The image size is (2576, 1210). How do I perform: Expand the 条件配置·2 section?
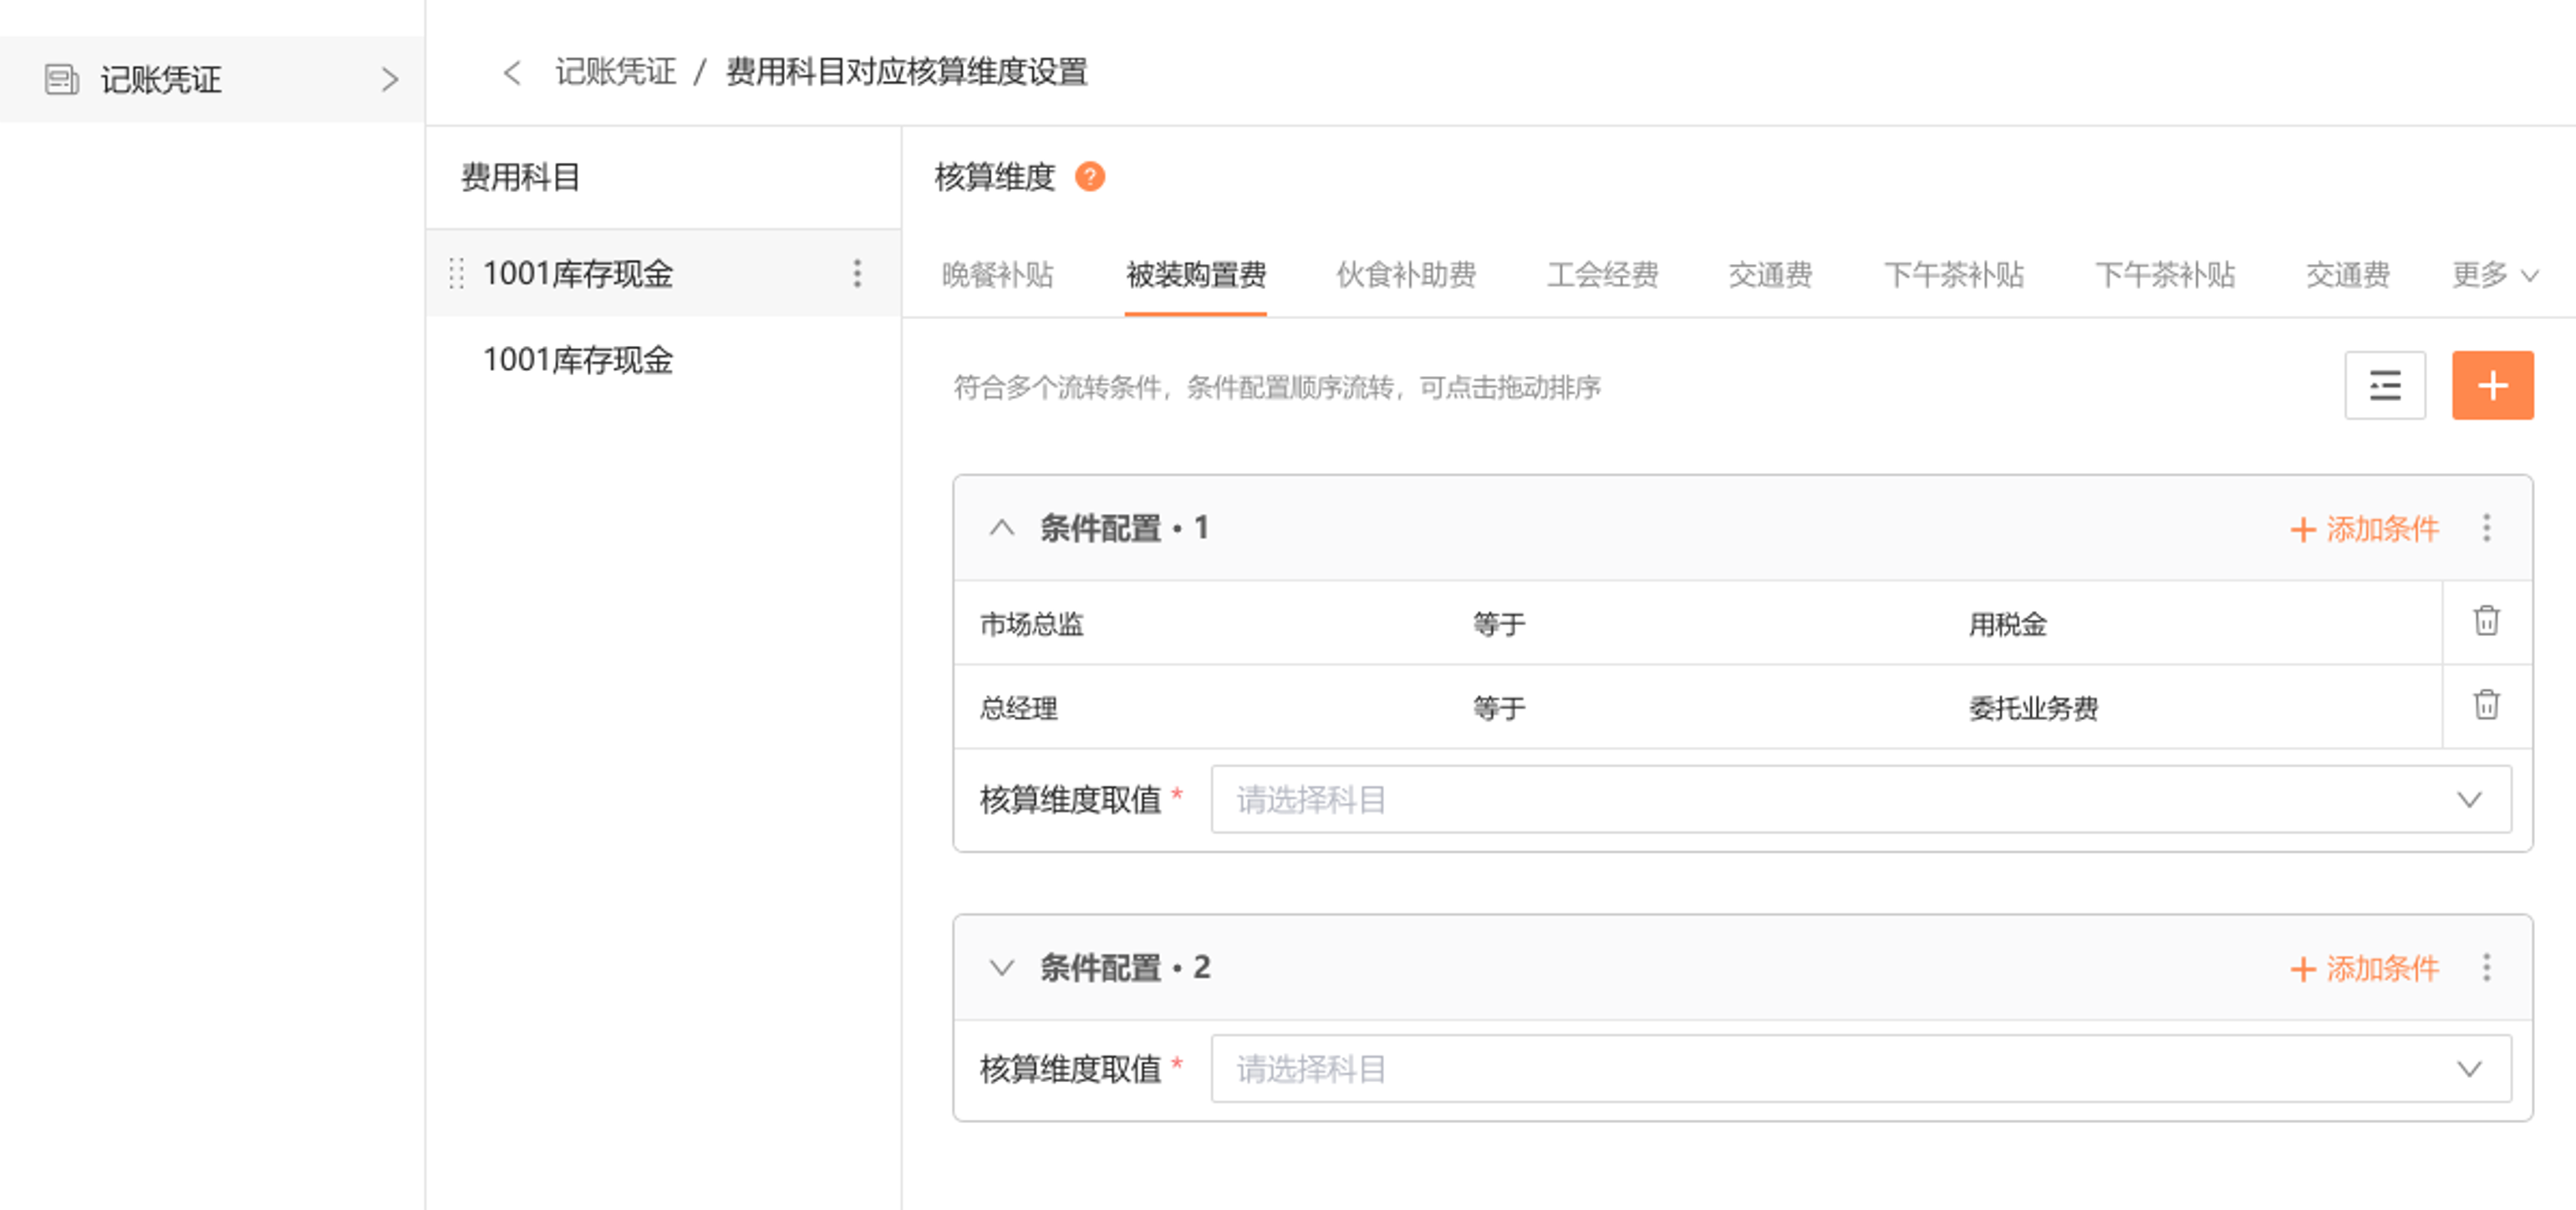coord(1003,968)
